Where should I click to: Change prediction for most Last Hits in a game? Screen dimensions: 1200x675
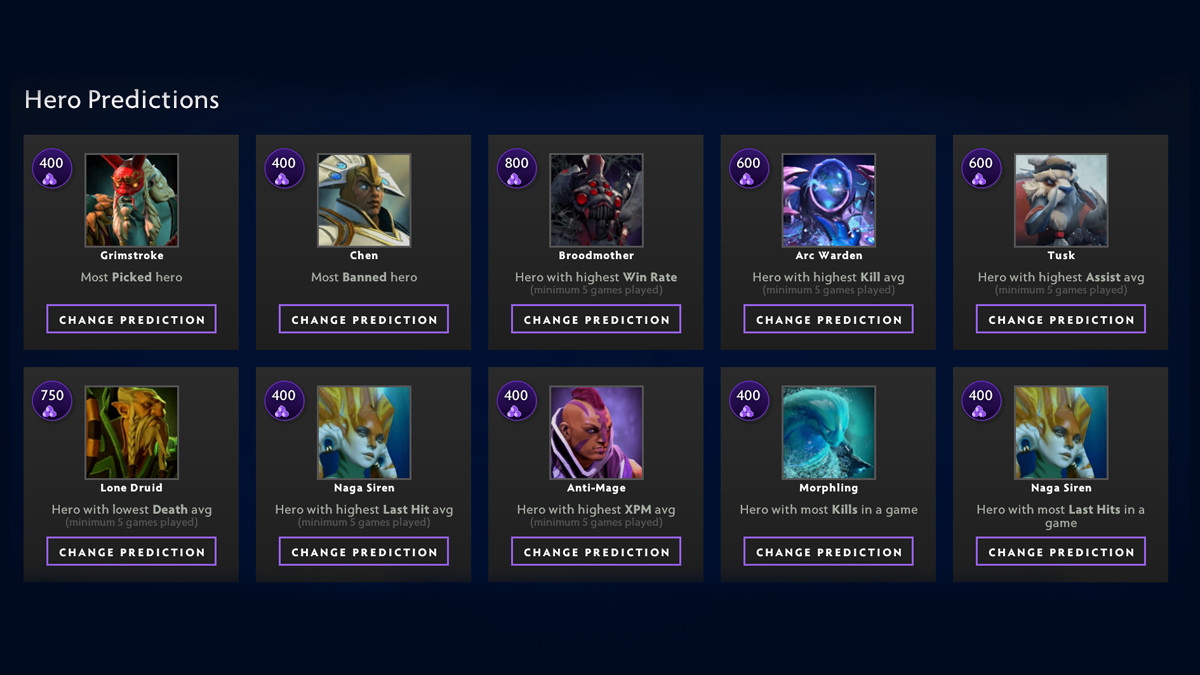pos(1061,552)
